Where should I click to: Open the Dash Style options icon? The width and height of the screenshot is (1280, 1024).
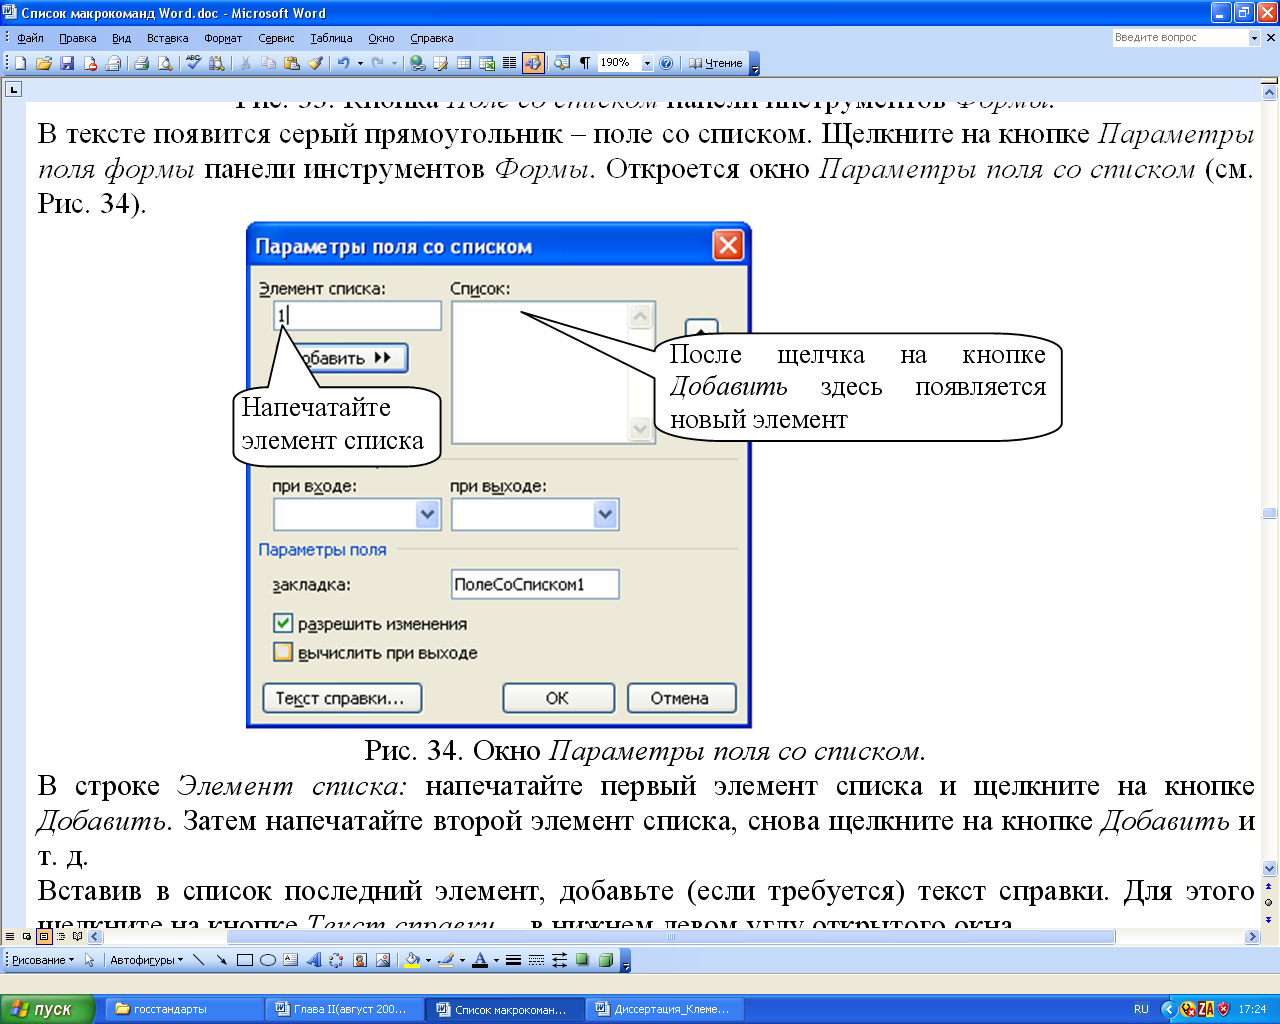[x=536, y=960]
